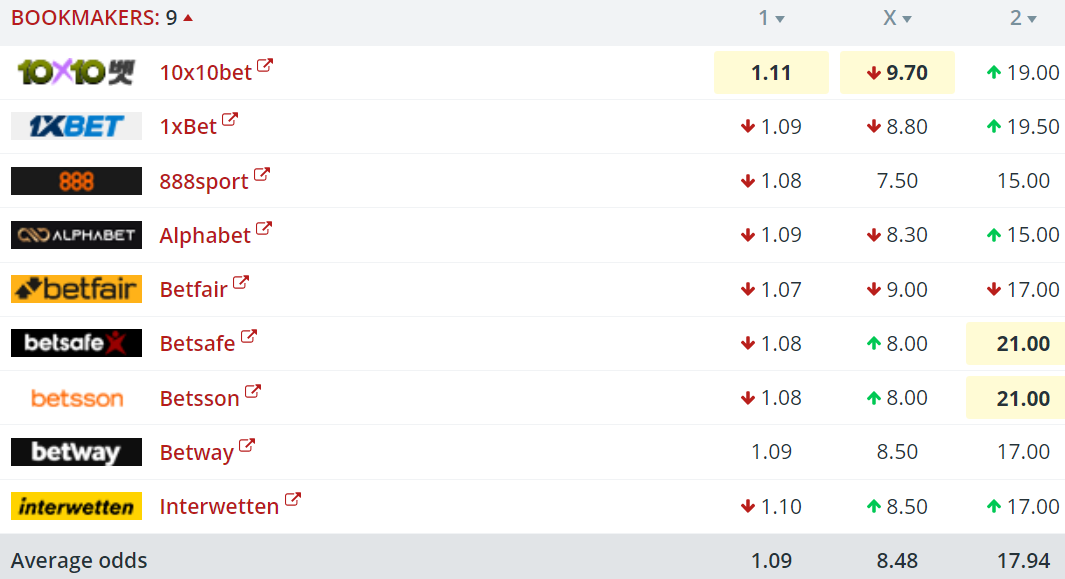Open external link icon next to Alphabet
Image resolution: width=1065 pixels, height=579 pixels.
tap(264, 229)
